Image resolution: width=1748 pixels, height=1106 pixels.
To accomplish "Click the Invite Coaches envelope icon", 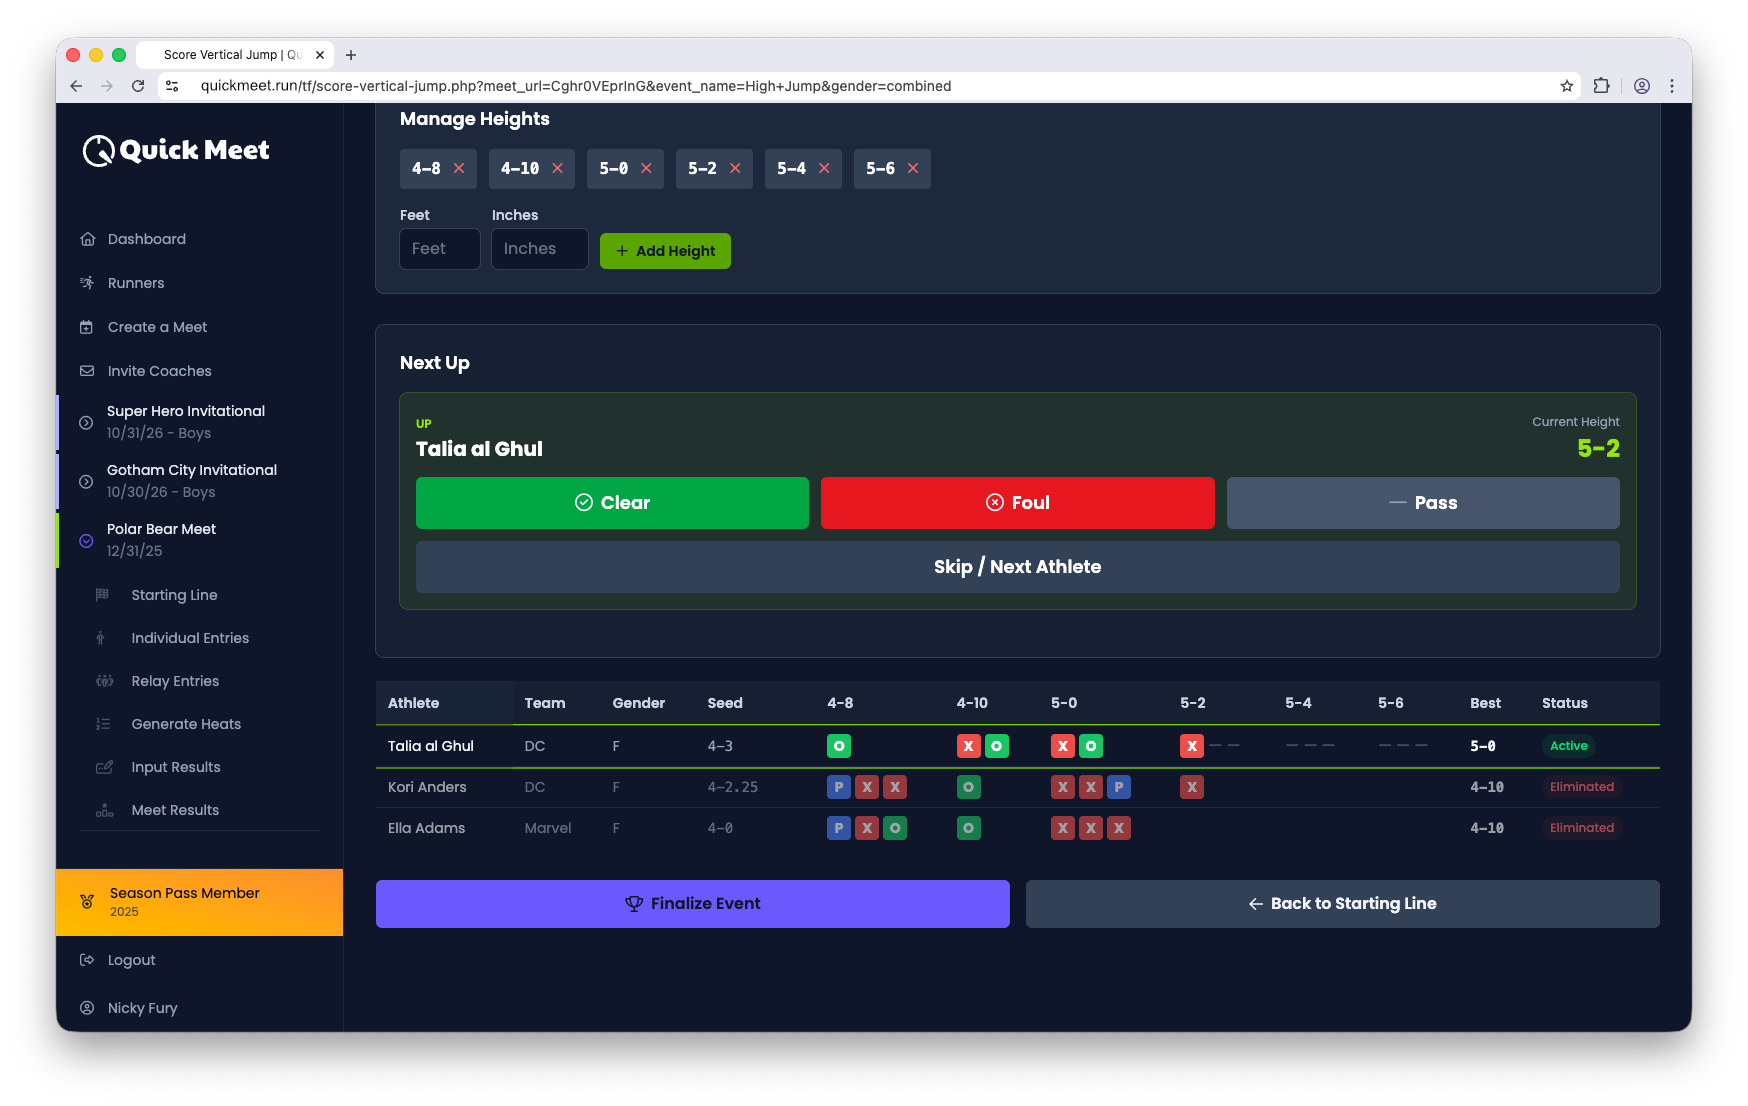I will pos(88,371).
